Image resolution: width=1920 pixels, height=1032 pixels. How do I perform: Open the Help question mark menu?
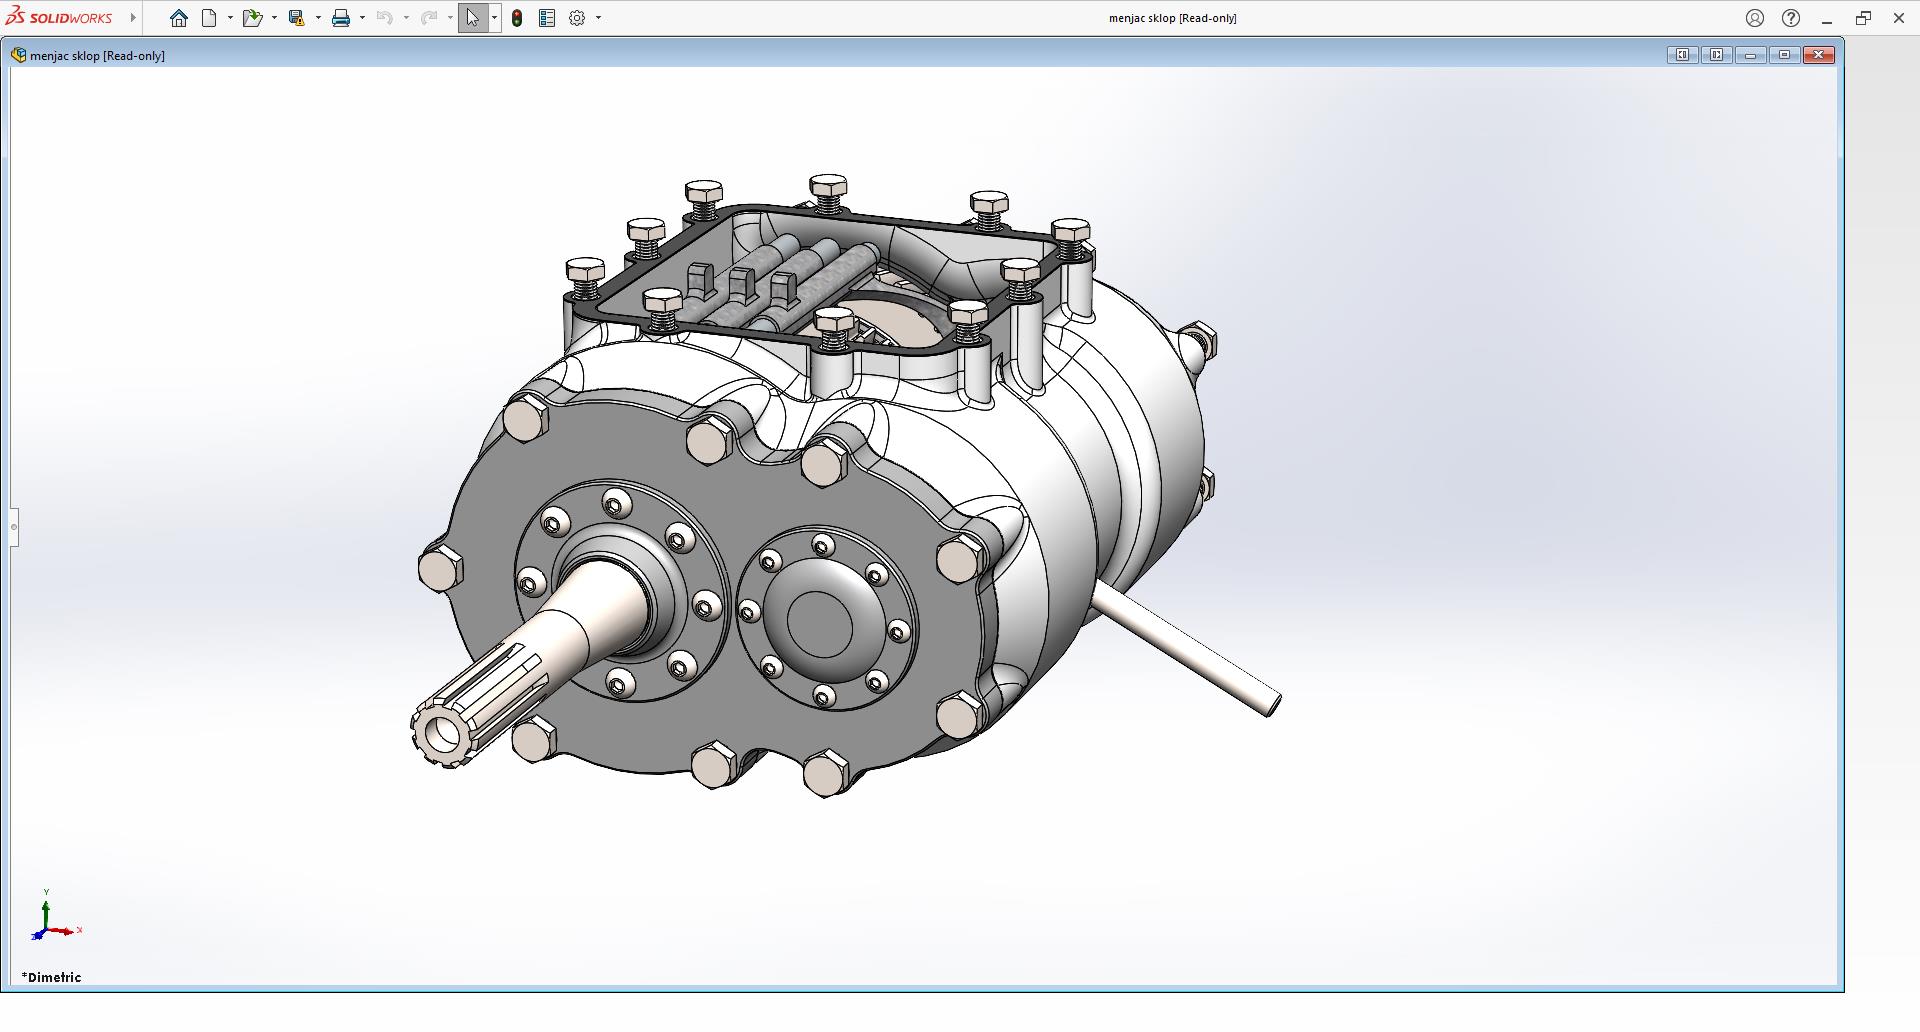(1791, 18)
